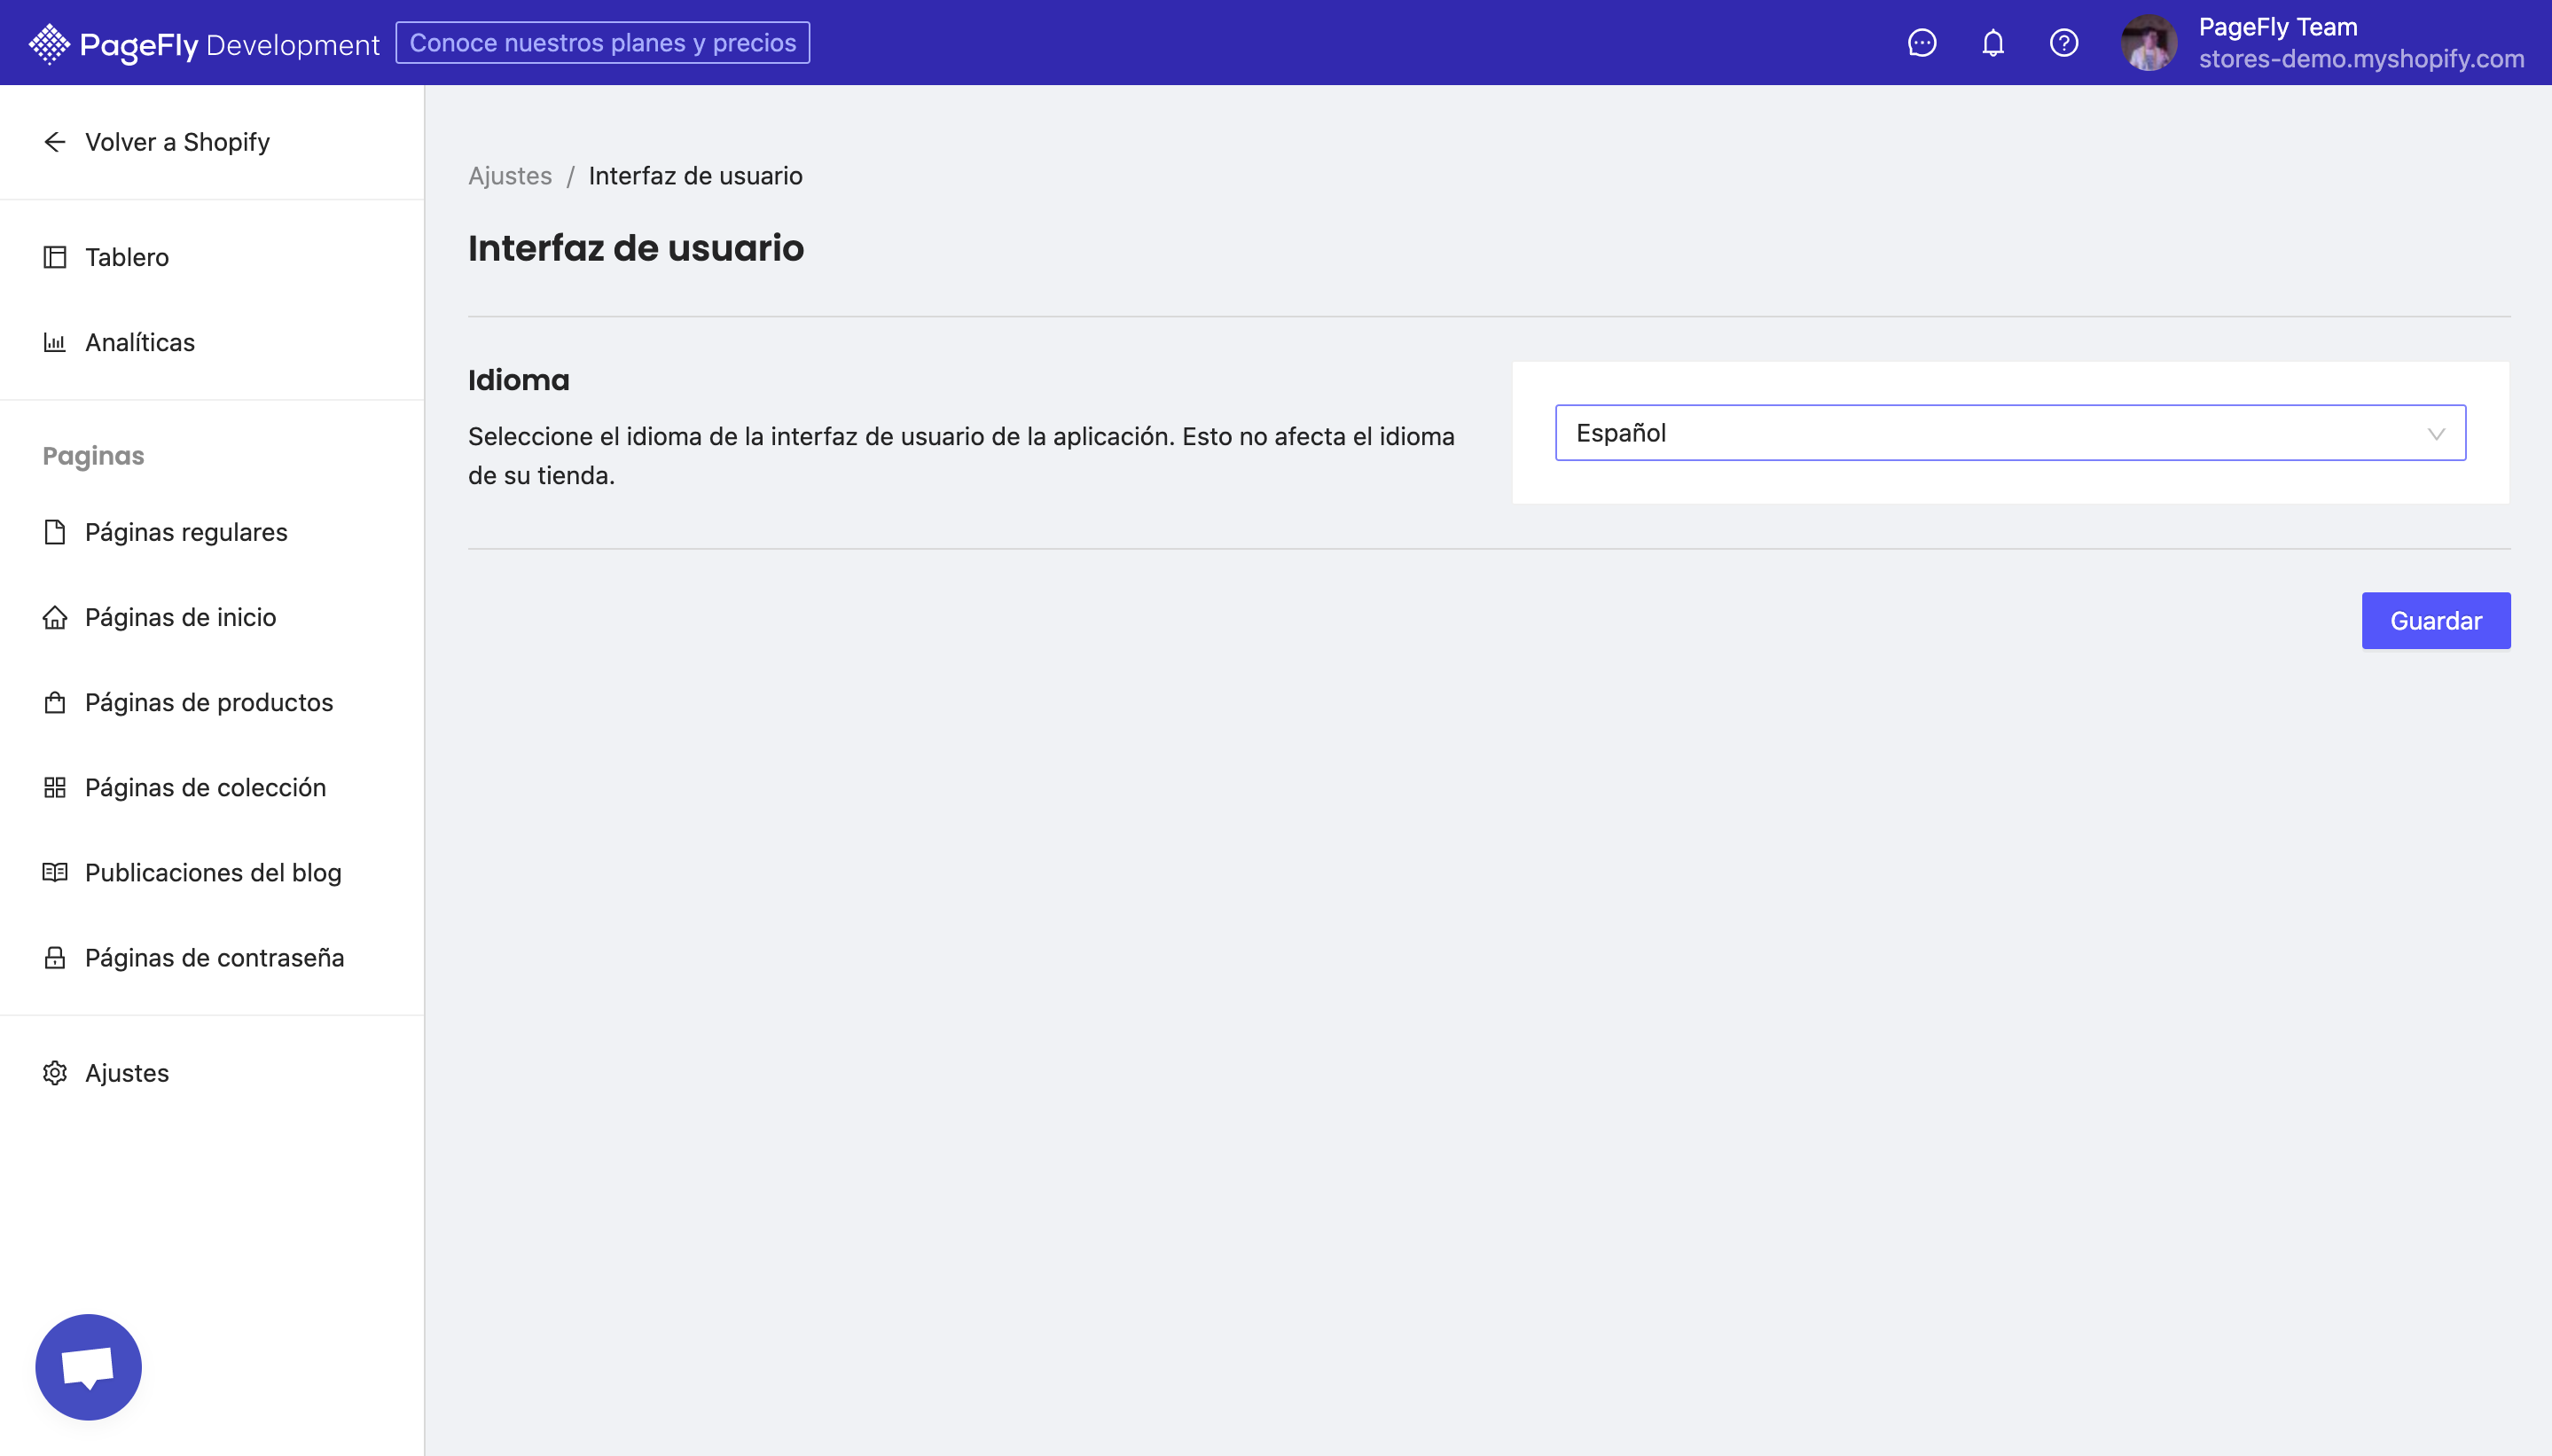Click the Páginas regulares document icon
Viewport: 2552px width, 1456px height.
[55, 532]
